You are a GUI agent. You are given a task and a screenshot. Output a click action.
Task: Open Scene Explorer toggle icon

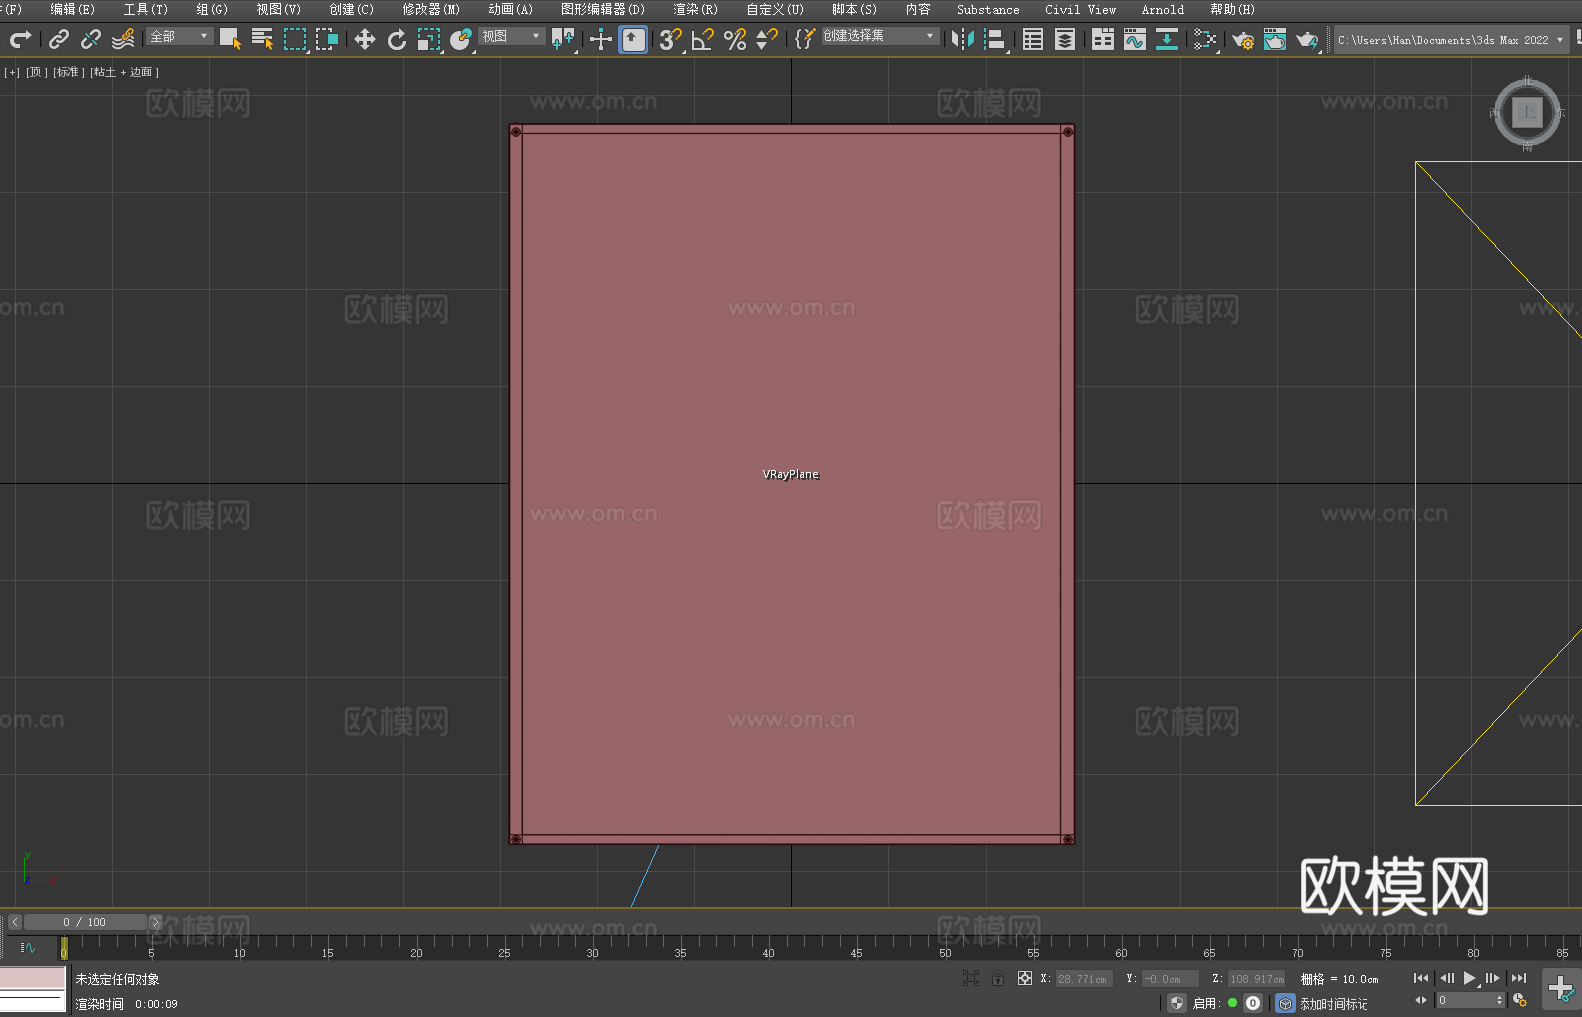click(1033, 39)
